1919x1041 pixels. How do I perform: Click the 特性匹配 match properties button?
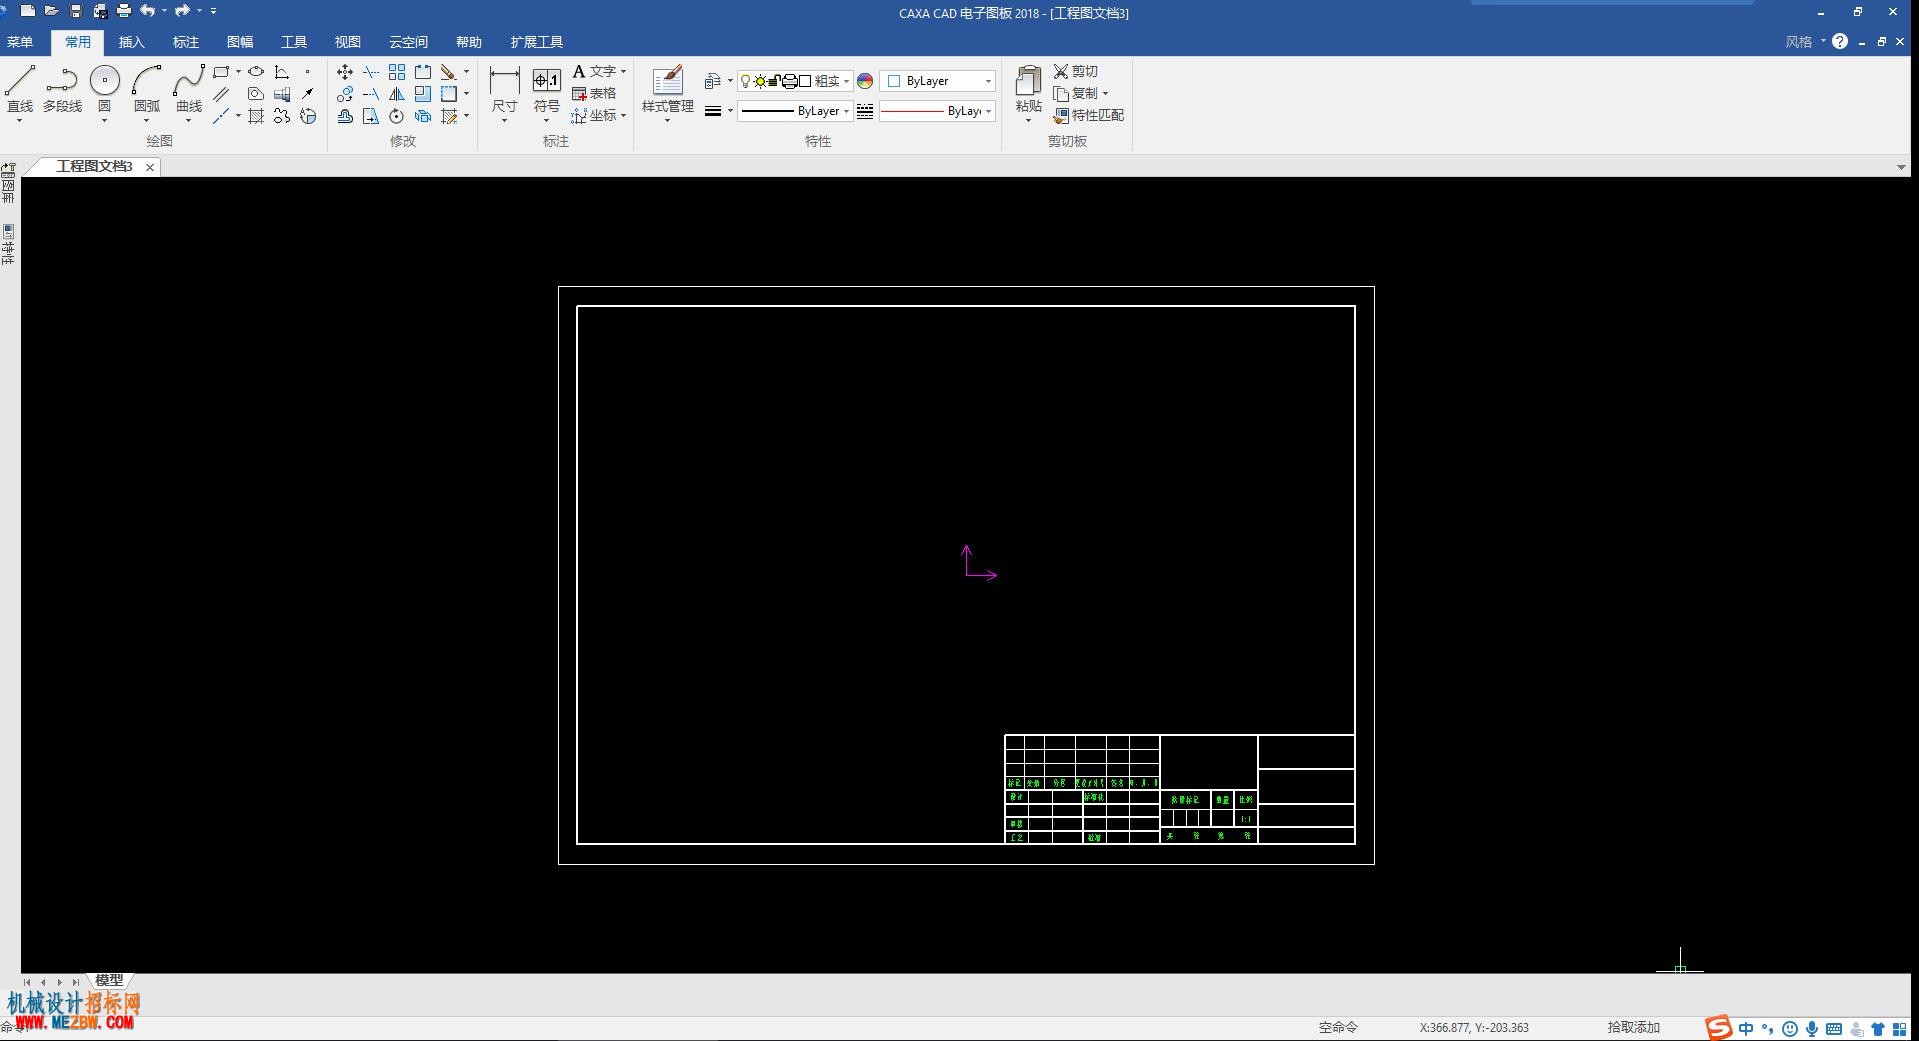click(x=1089, y=116)
